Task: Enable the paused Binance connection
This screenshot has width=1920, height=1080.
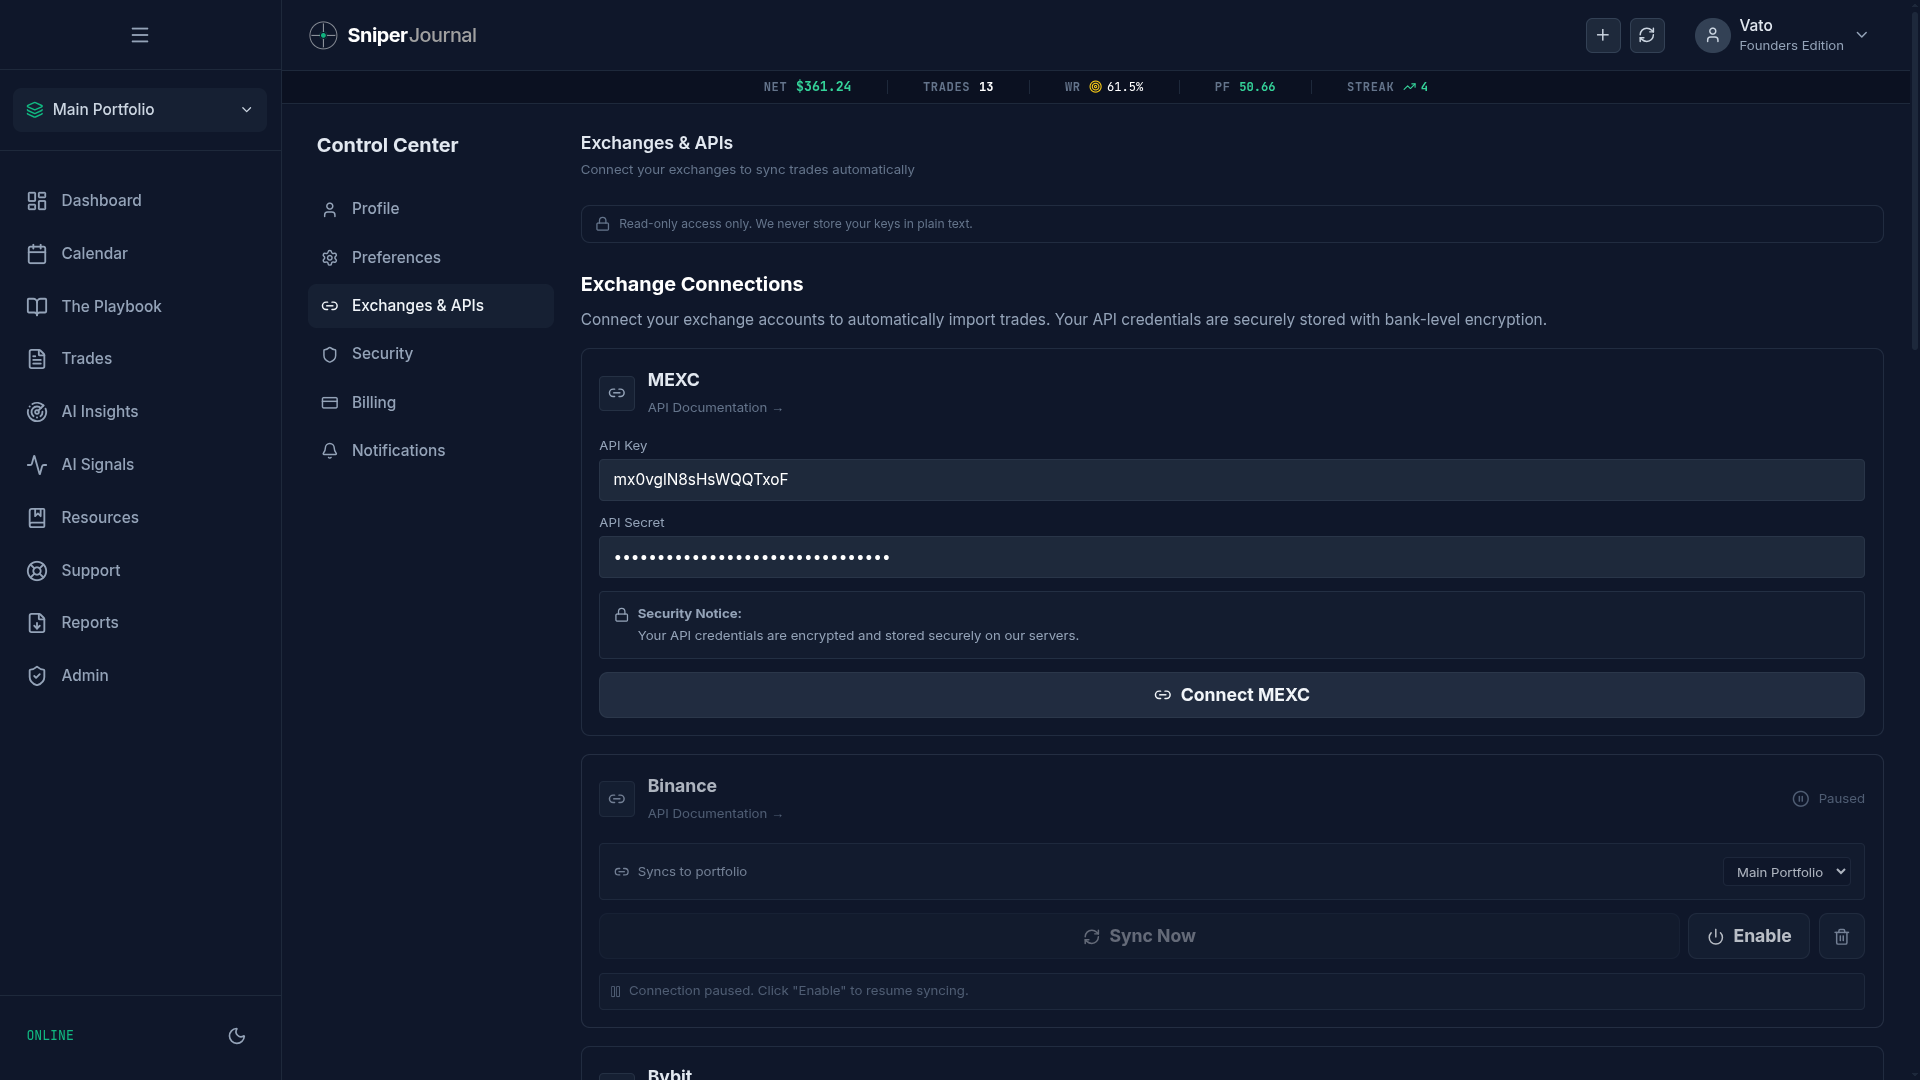Action: 1748,936
